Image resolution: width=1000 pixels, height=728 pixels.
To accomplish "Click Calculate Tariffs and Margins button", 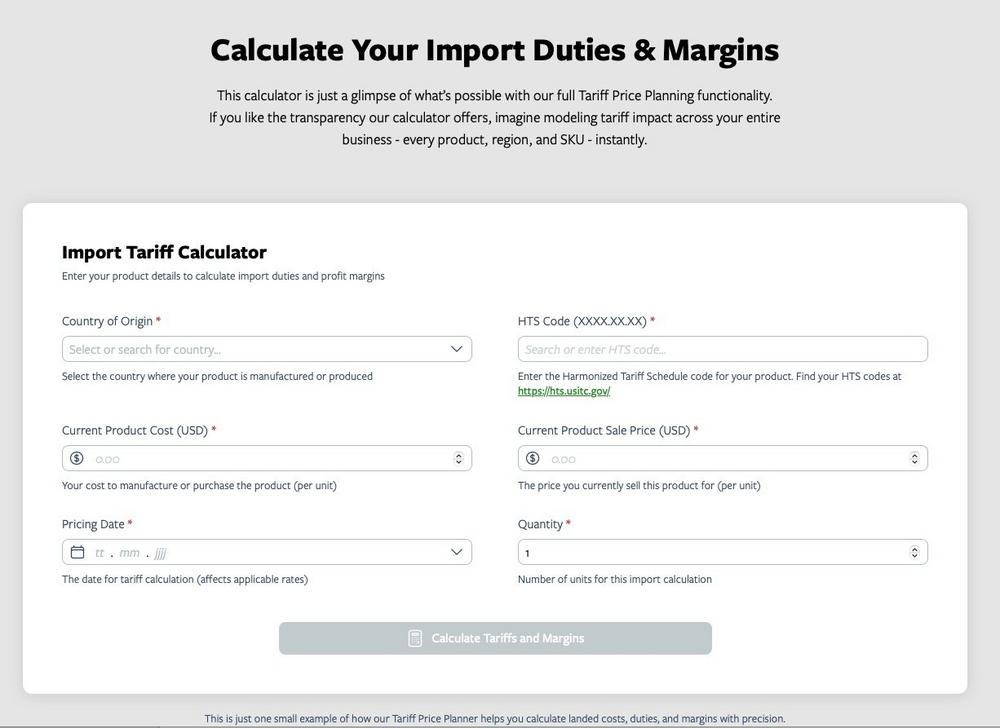I will [495, 638].
